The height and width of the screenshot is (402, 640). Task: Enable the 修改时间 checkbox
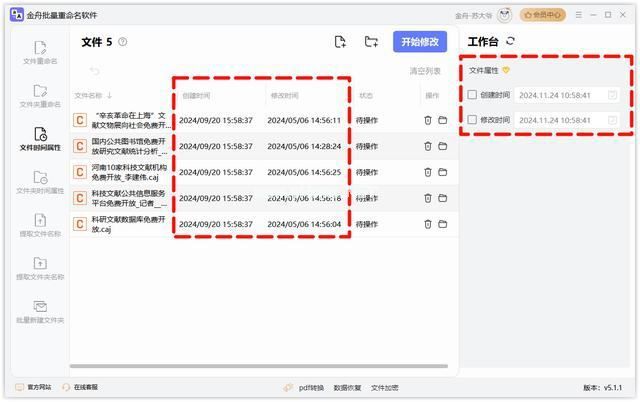(x=472, y=120)
